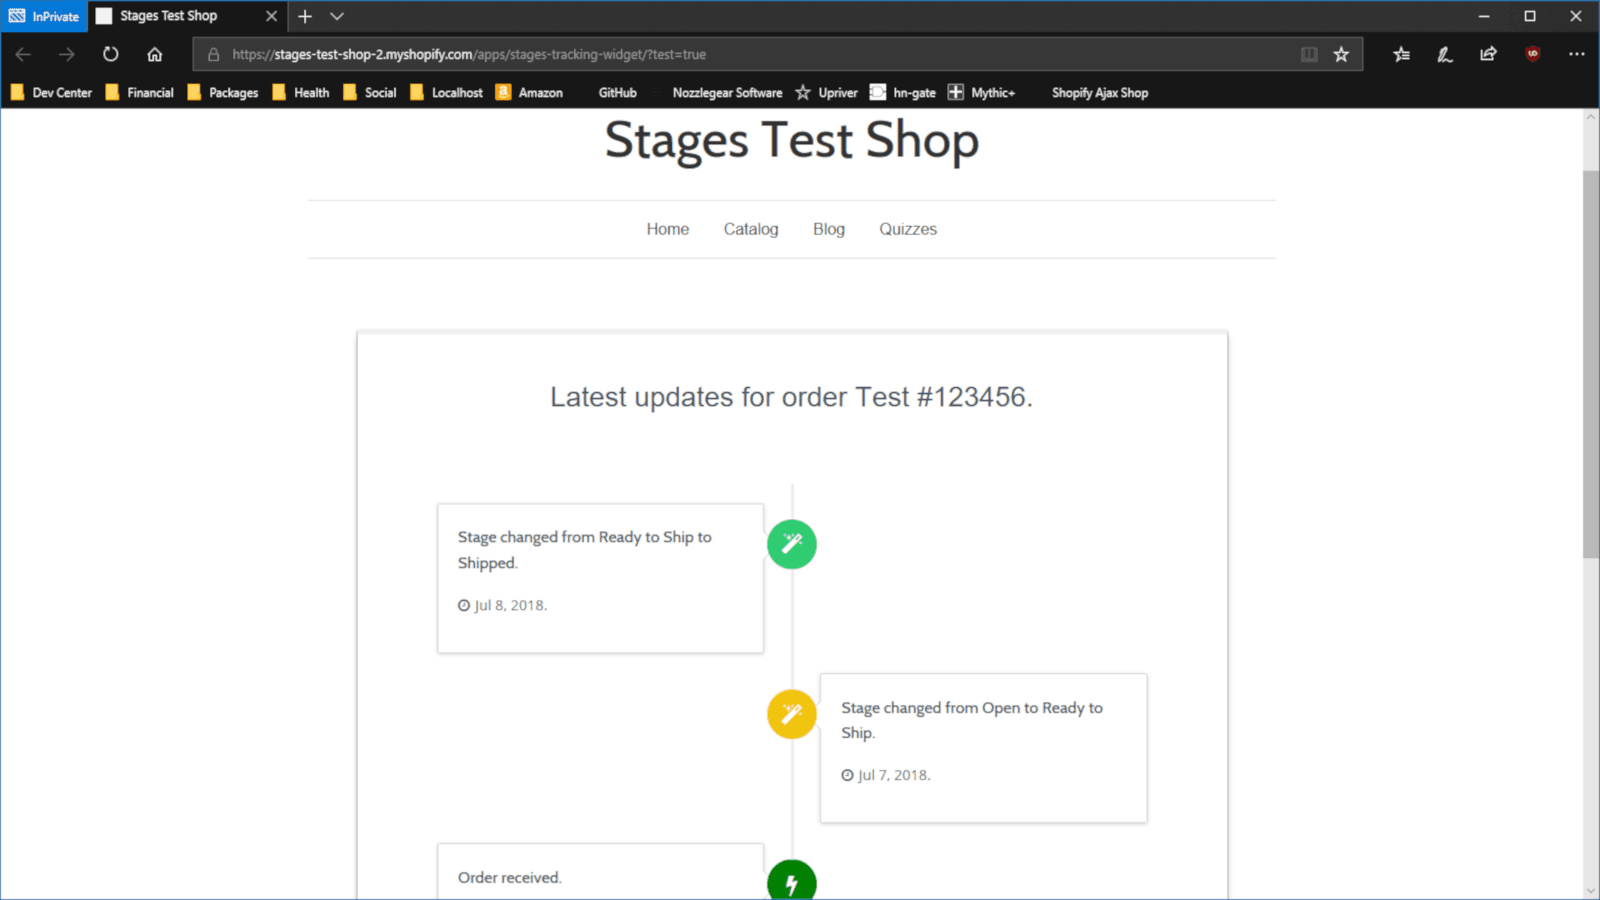Viewport: 1600px width, 900px height.
Task: Open the browser home page icon
Action: tap(154, 54)
